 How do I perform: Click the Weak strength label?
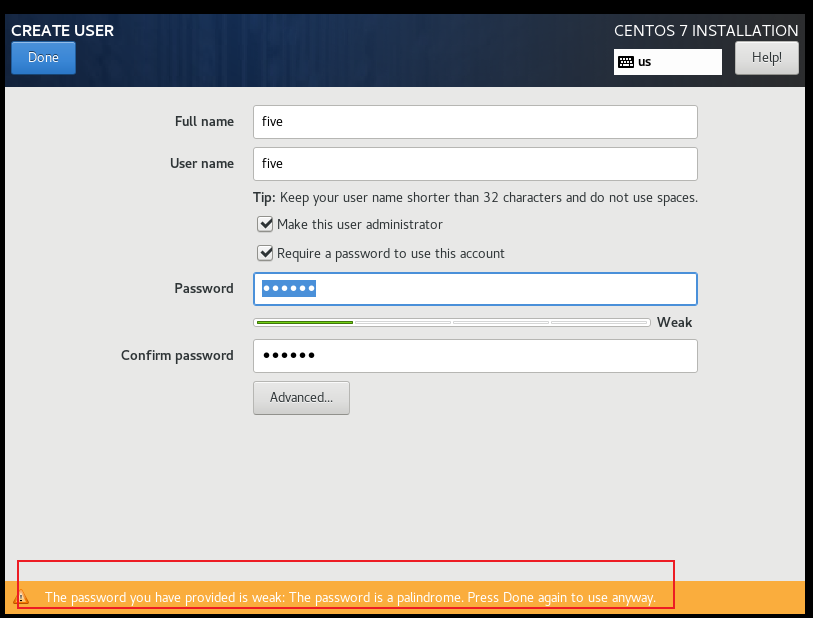674,322
